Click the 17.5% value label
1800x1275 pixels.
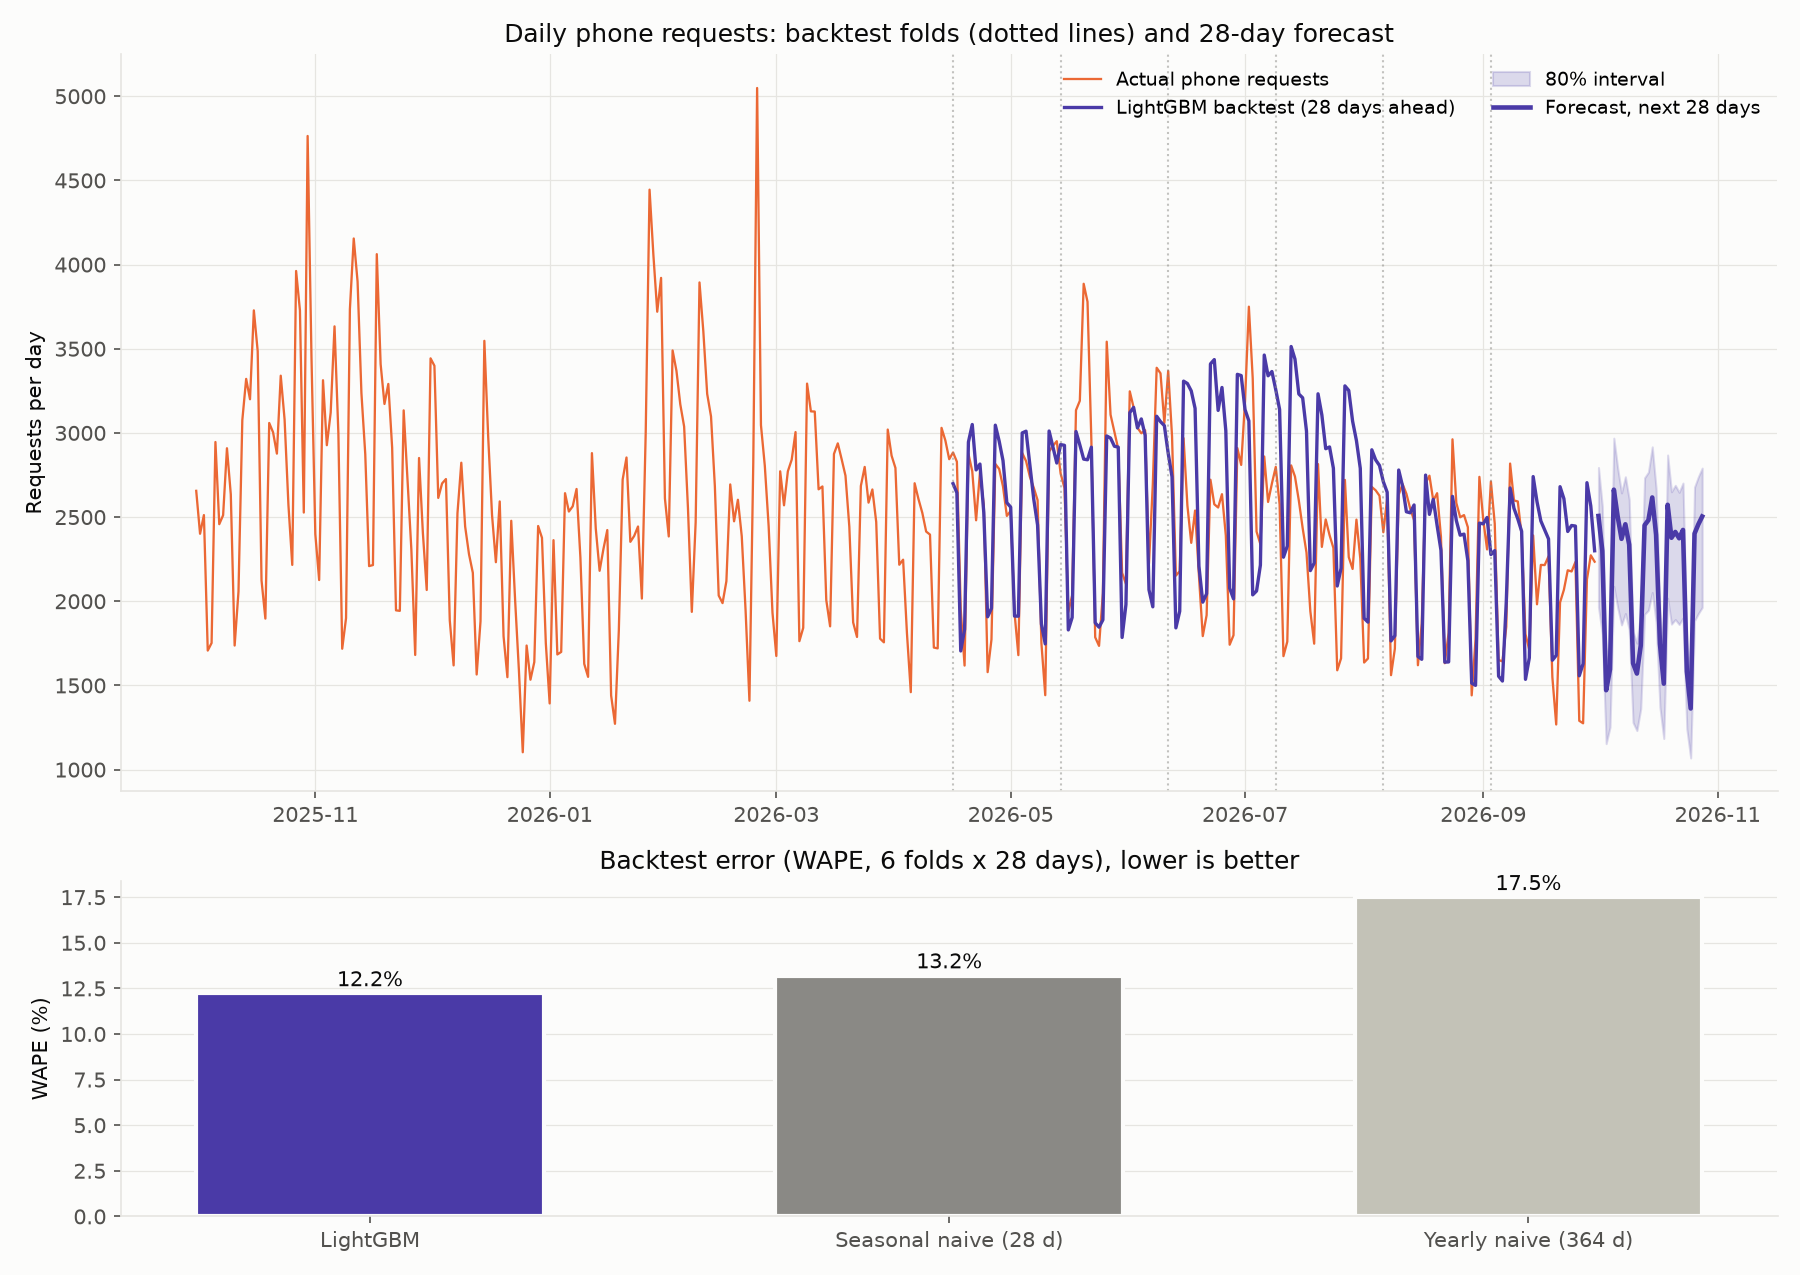(1528, 883)
